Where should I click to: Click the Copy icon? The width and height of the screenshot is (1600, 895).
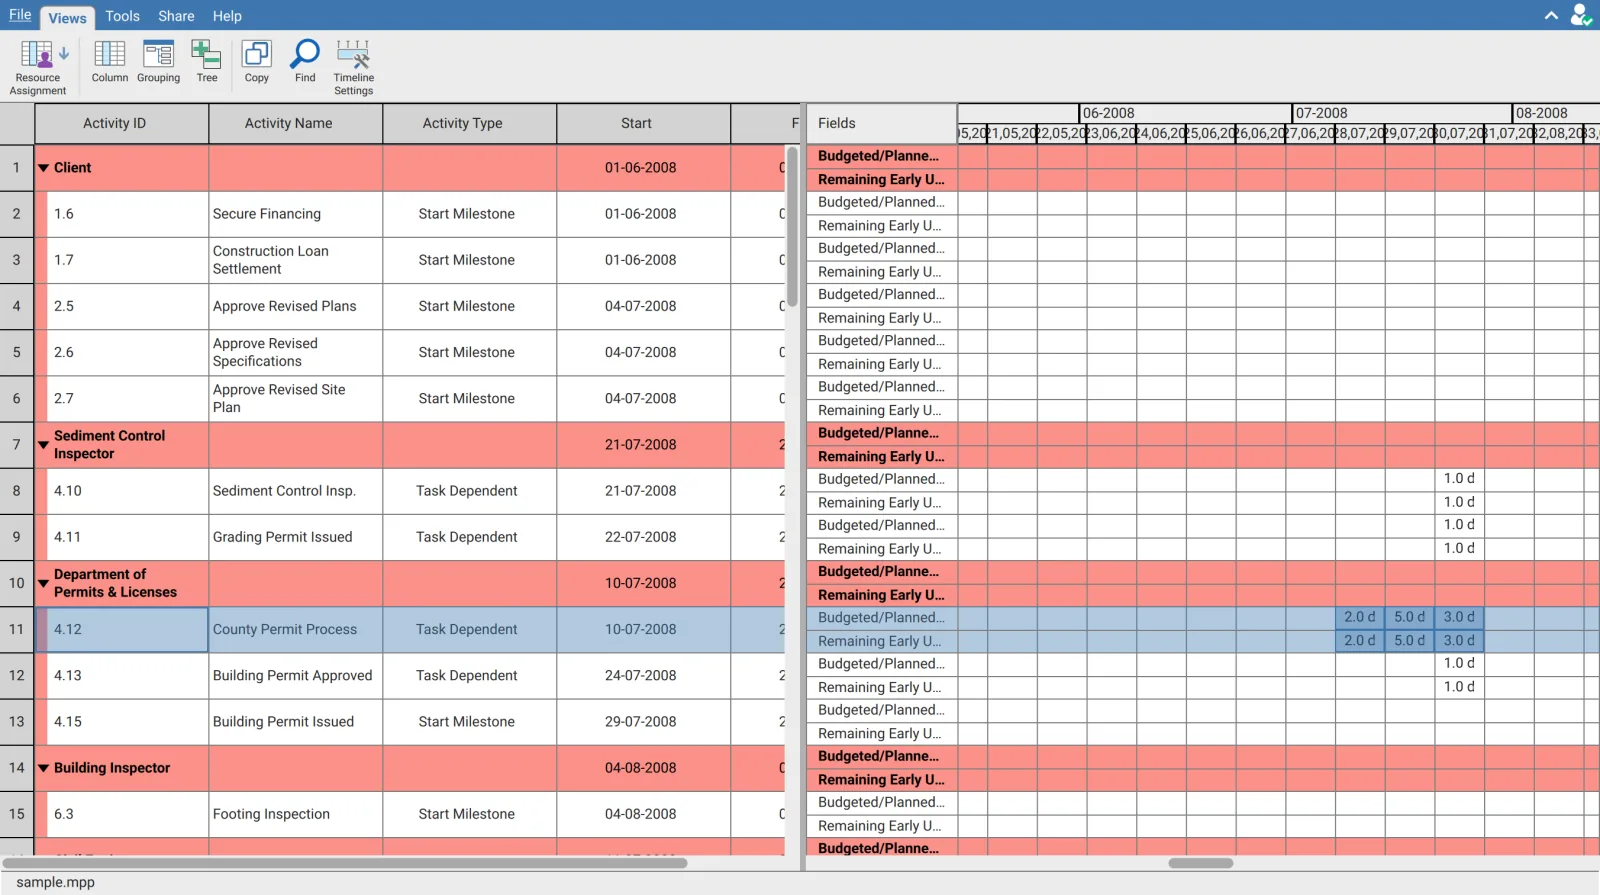tap(257, 62)
